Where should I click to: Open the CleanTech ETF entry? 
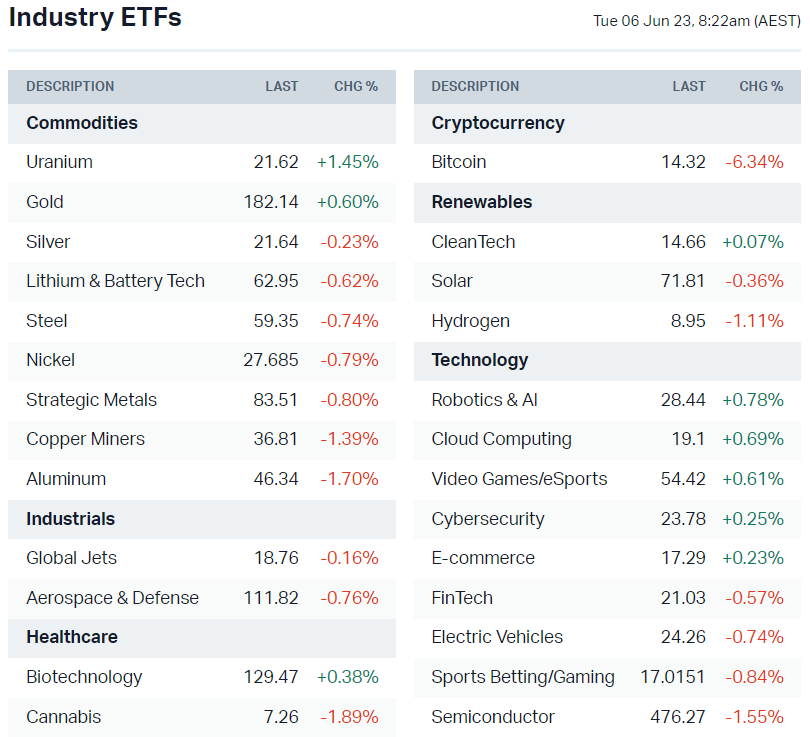pyautogui.click(x=473, y=242)
